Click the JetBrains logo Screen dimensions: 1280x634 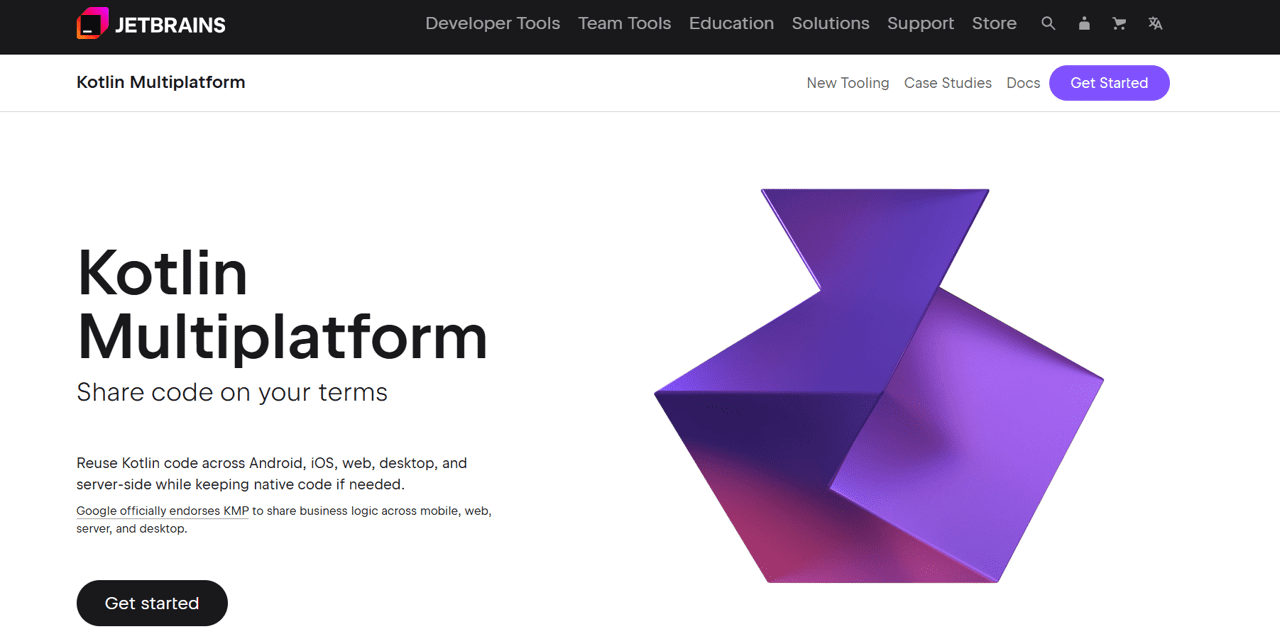click(150, 23)
